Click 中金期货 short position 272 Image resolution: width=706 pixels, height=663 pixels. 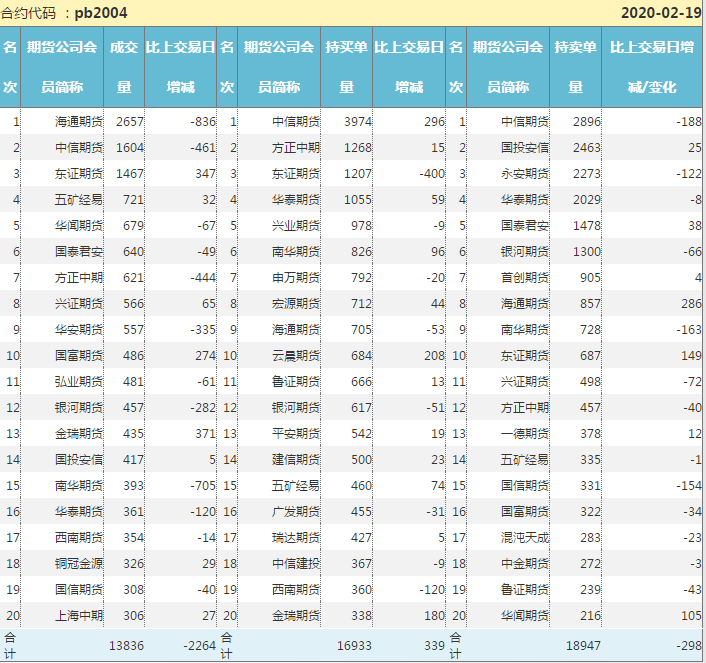click(x=590, y=564)
